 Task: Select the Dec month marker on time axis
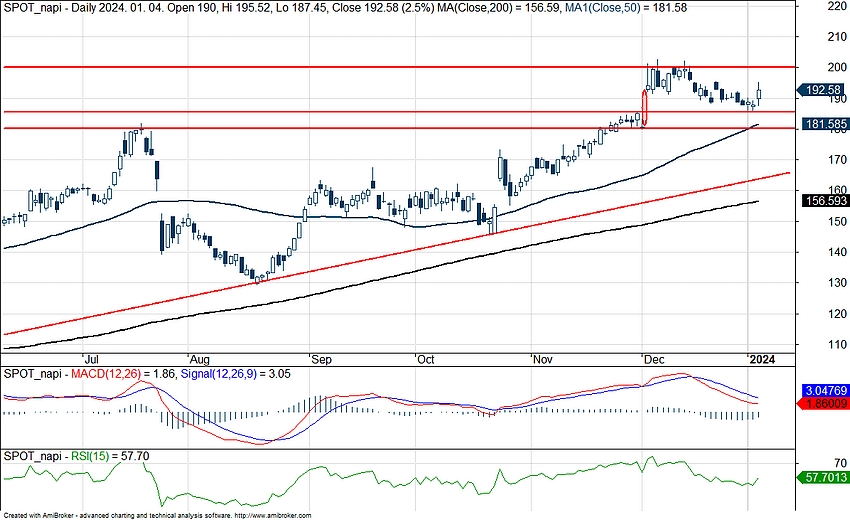[655, 358]
